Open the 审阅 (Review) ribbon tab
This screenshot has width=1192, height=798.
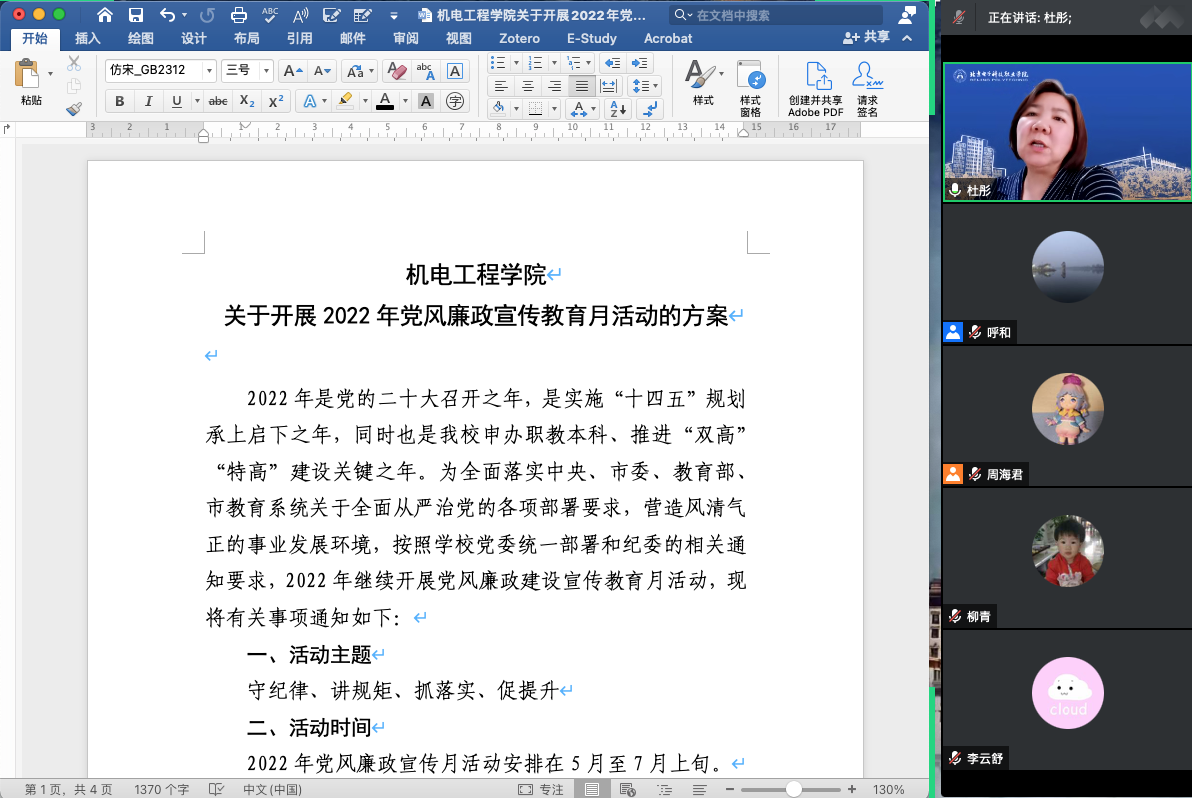point(405,38)
